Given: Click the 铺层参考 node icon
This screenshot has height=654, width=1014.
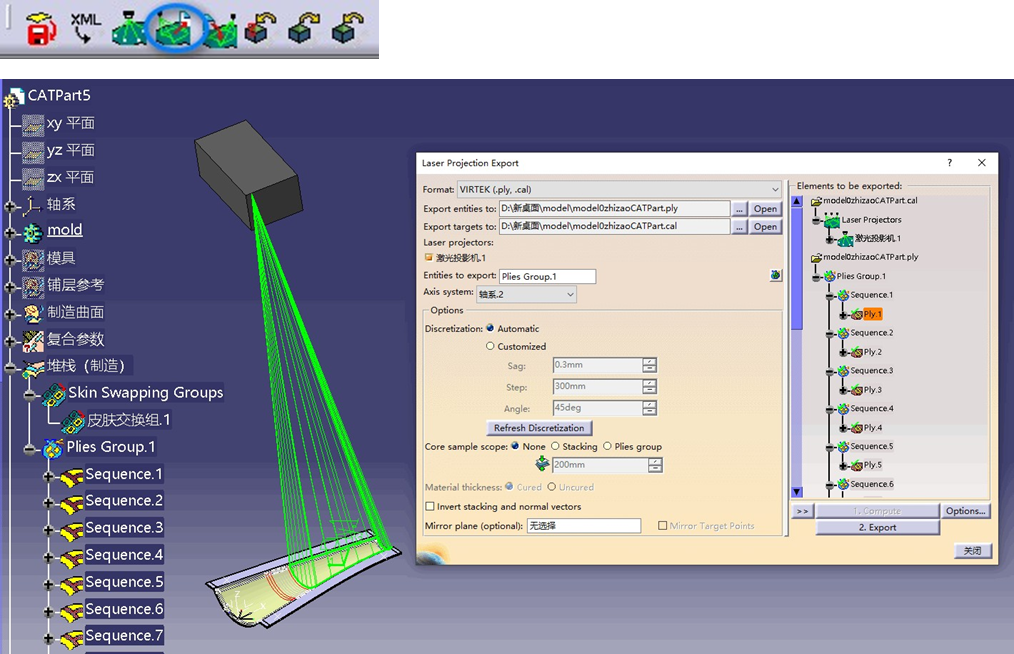Looking at the screenshot, I should click(x=32, y=287).
